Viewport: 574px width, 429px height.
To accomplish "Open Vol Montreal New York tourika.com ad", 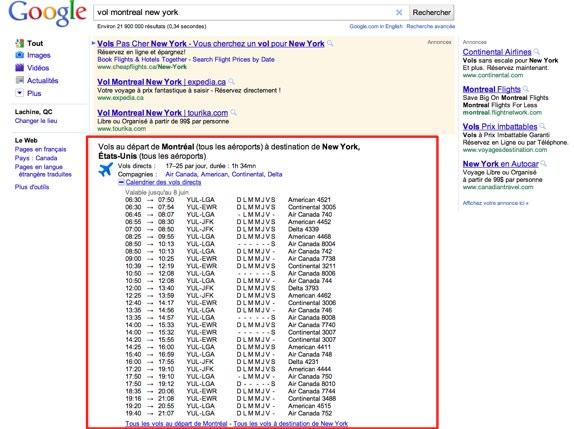I will coord(163,113).
